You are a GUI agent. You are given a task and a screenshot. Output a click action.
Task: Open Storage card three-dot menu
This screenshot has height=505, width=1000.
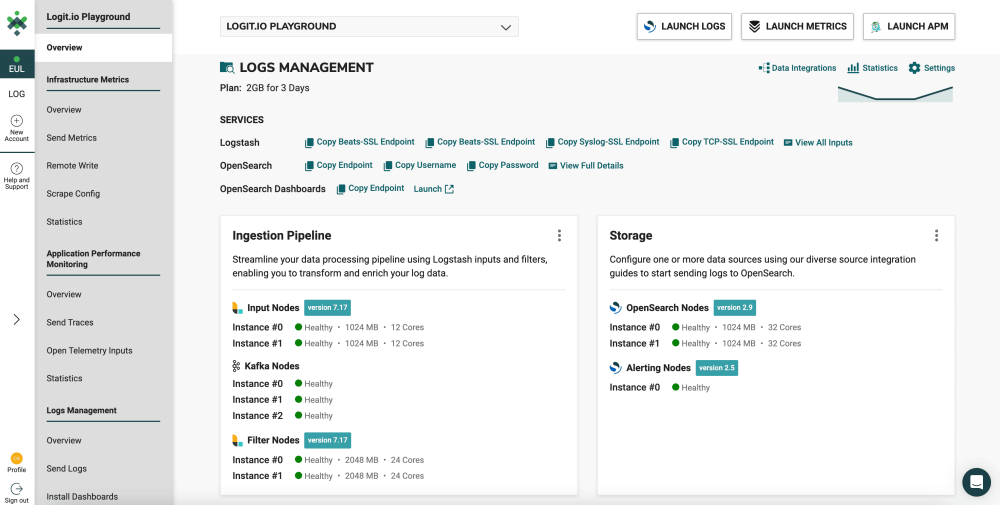click(936, 236)
